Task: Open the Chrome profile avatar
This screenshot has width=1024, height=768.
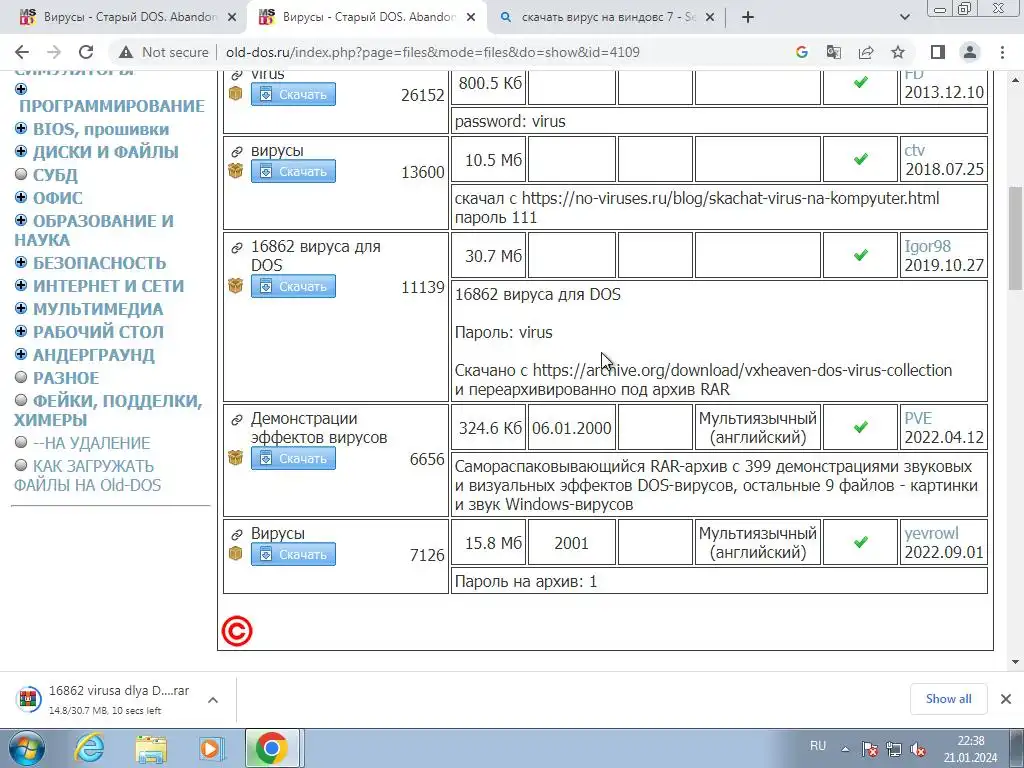Action: (x=970, y=52)
